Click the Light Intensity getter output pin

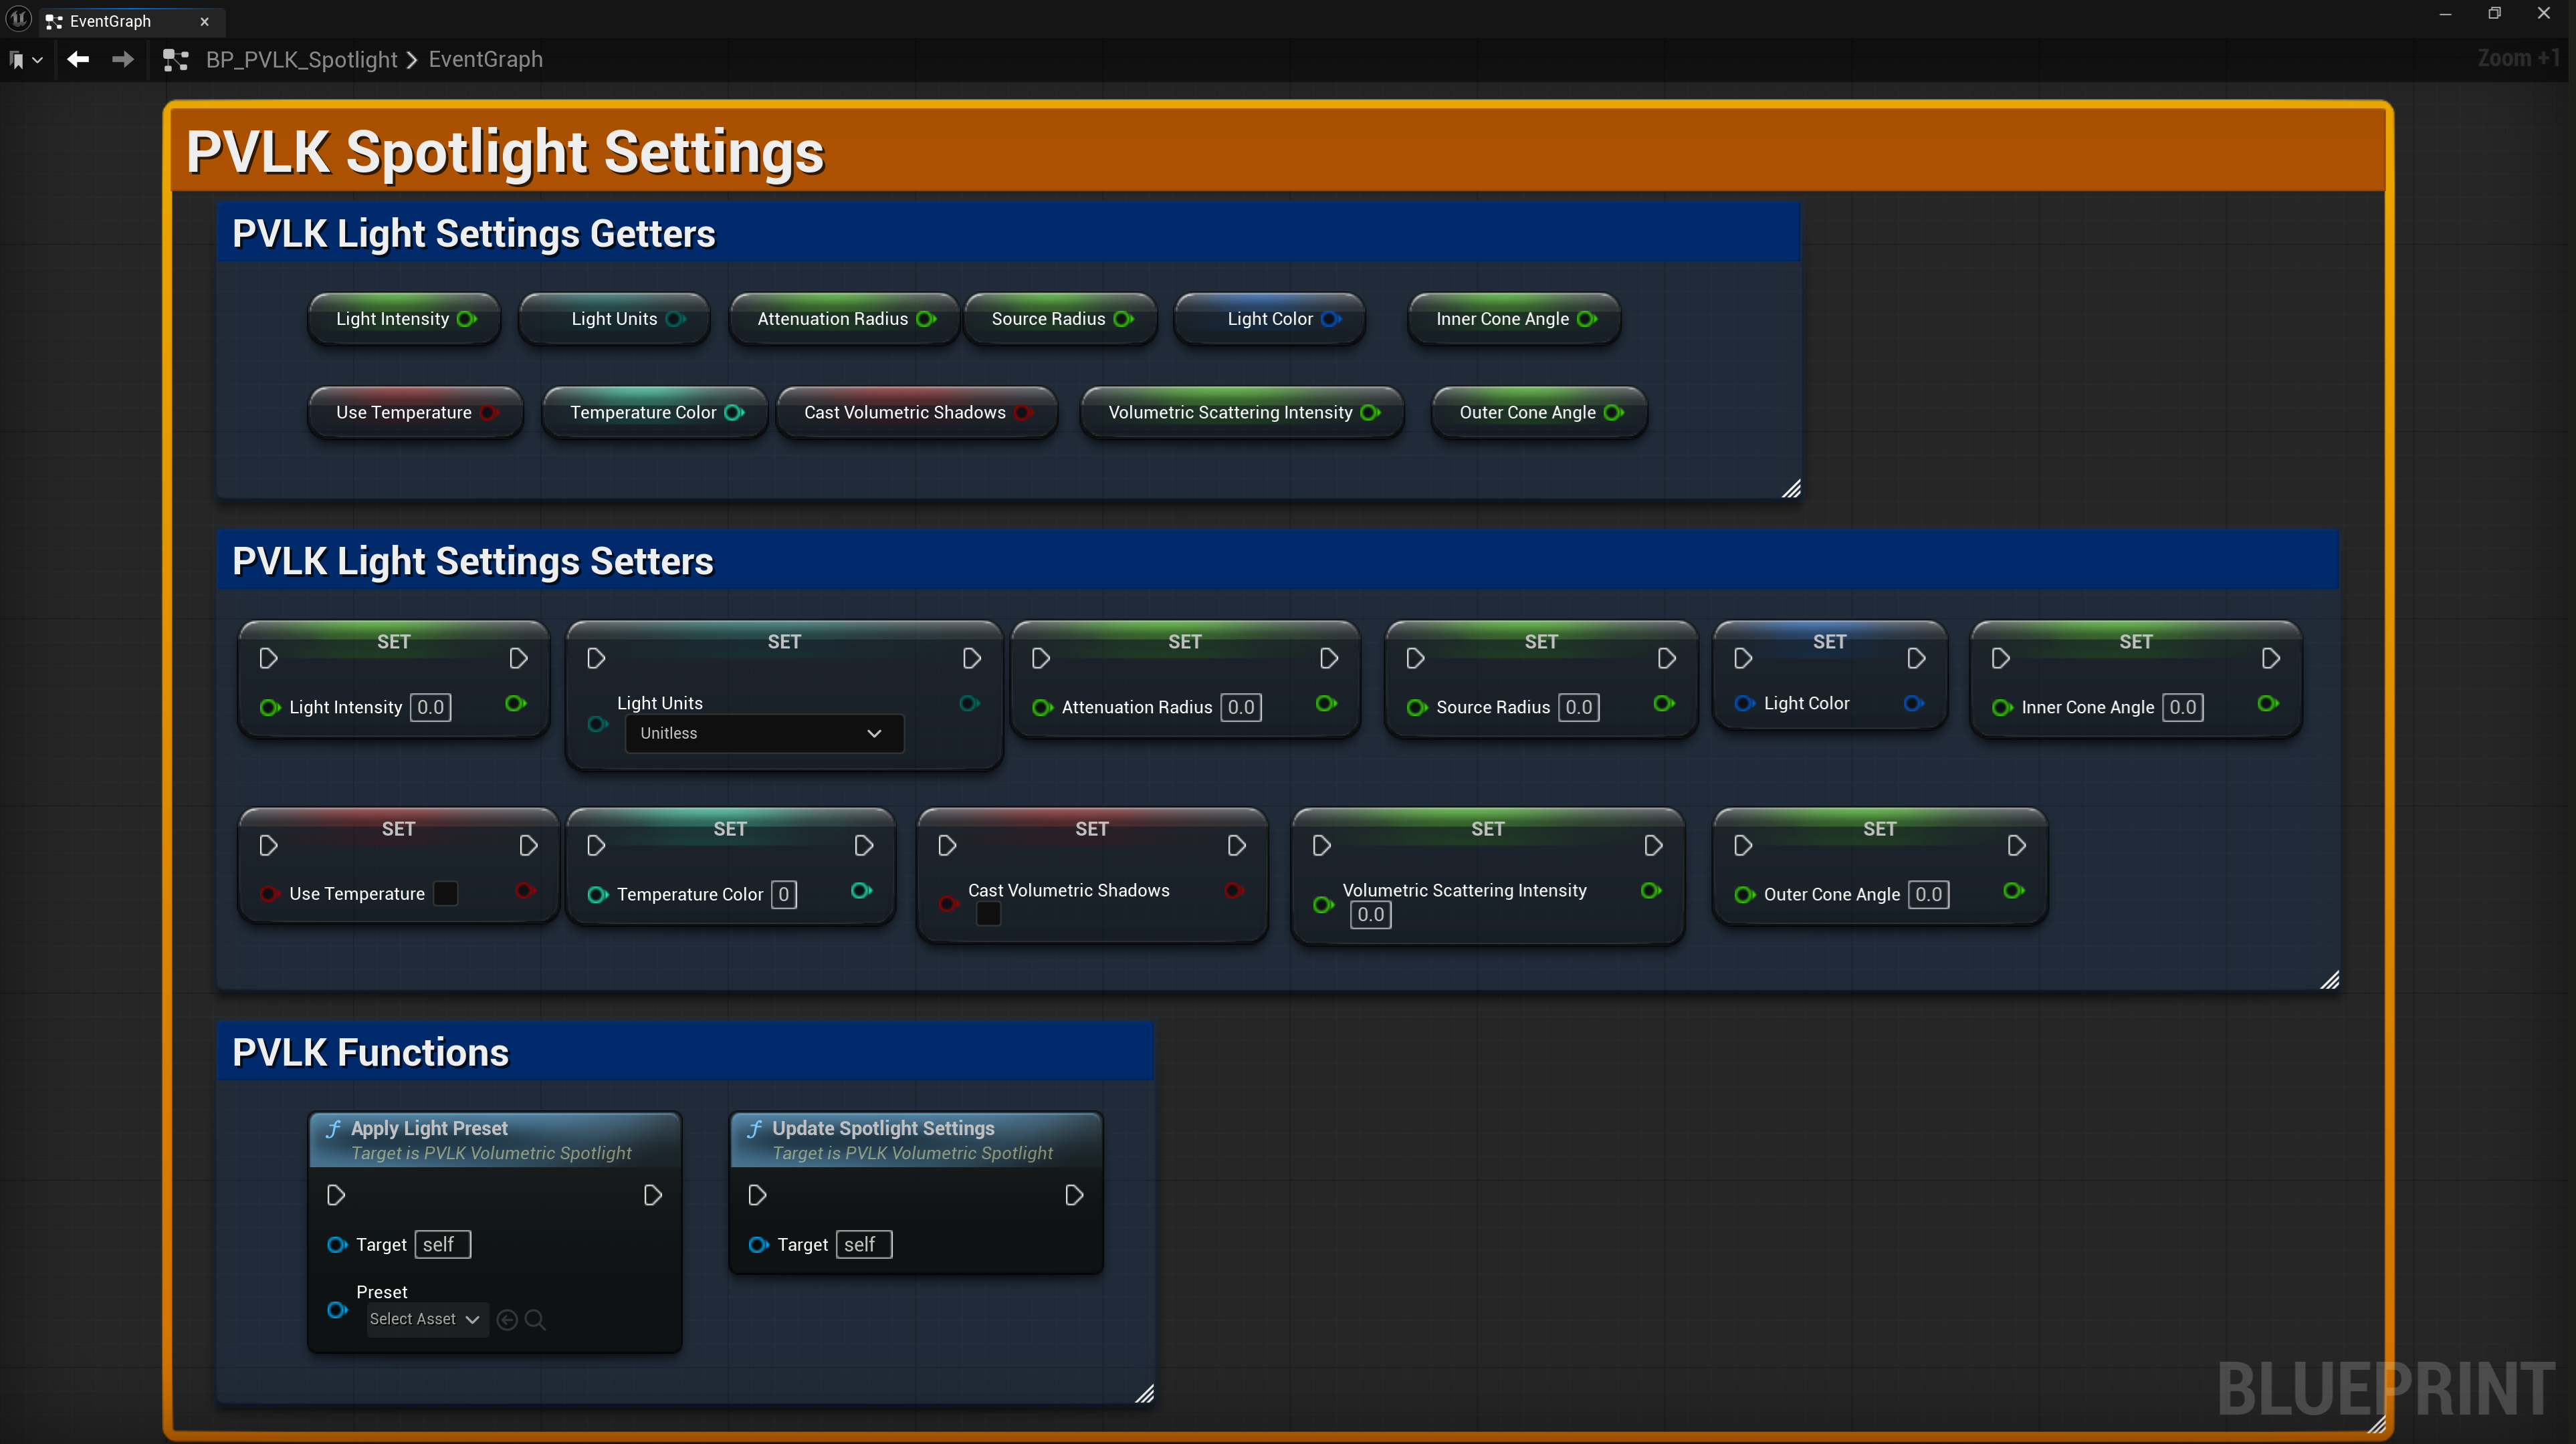pyautogui.click(x=467, y=319)
